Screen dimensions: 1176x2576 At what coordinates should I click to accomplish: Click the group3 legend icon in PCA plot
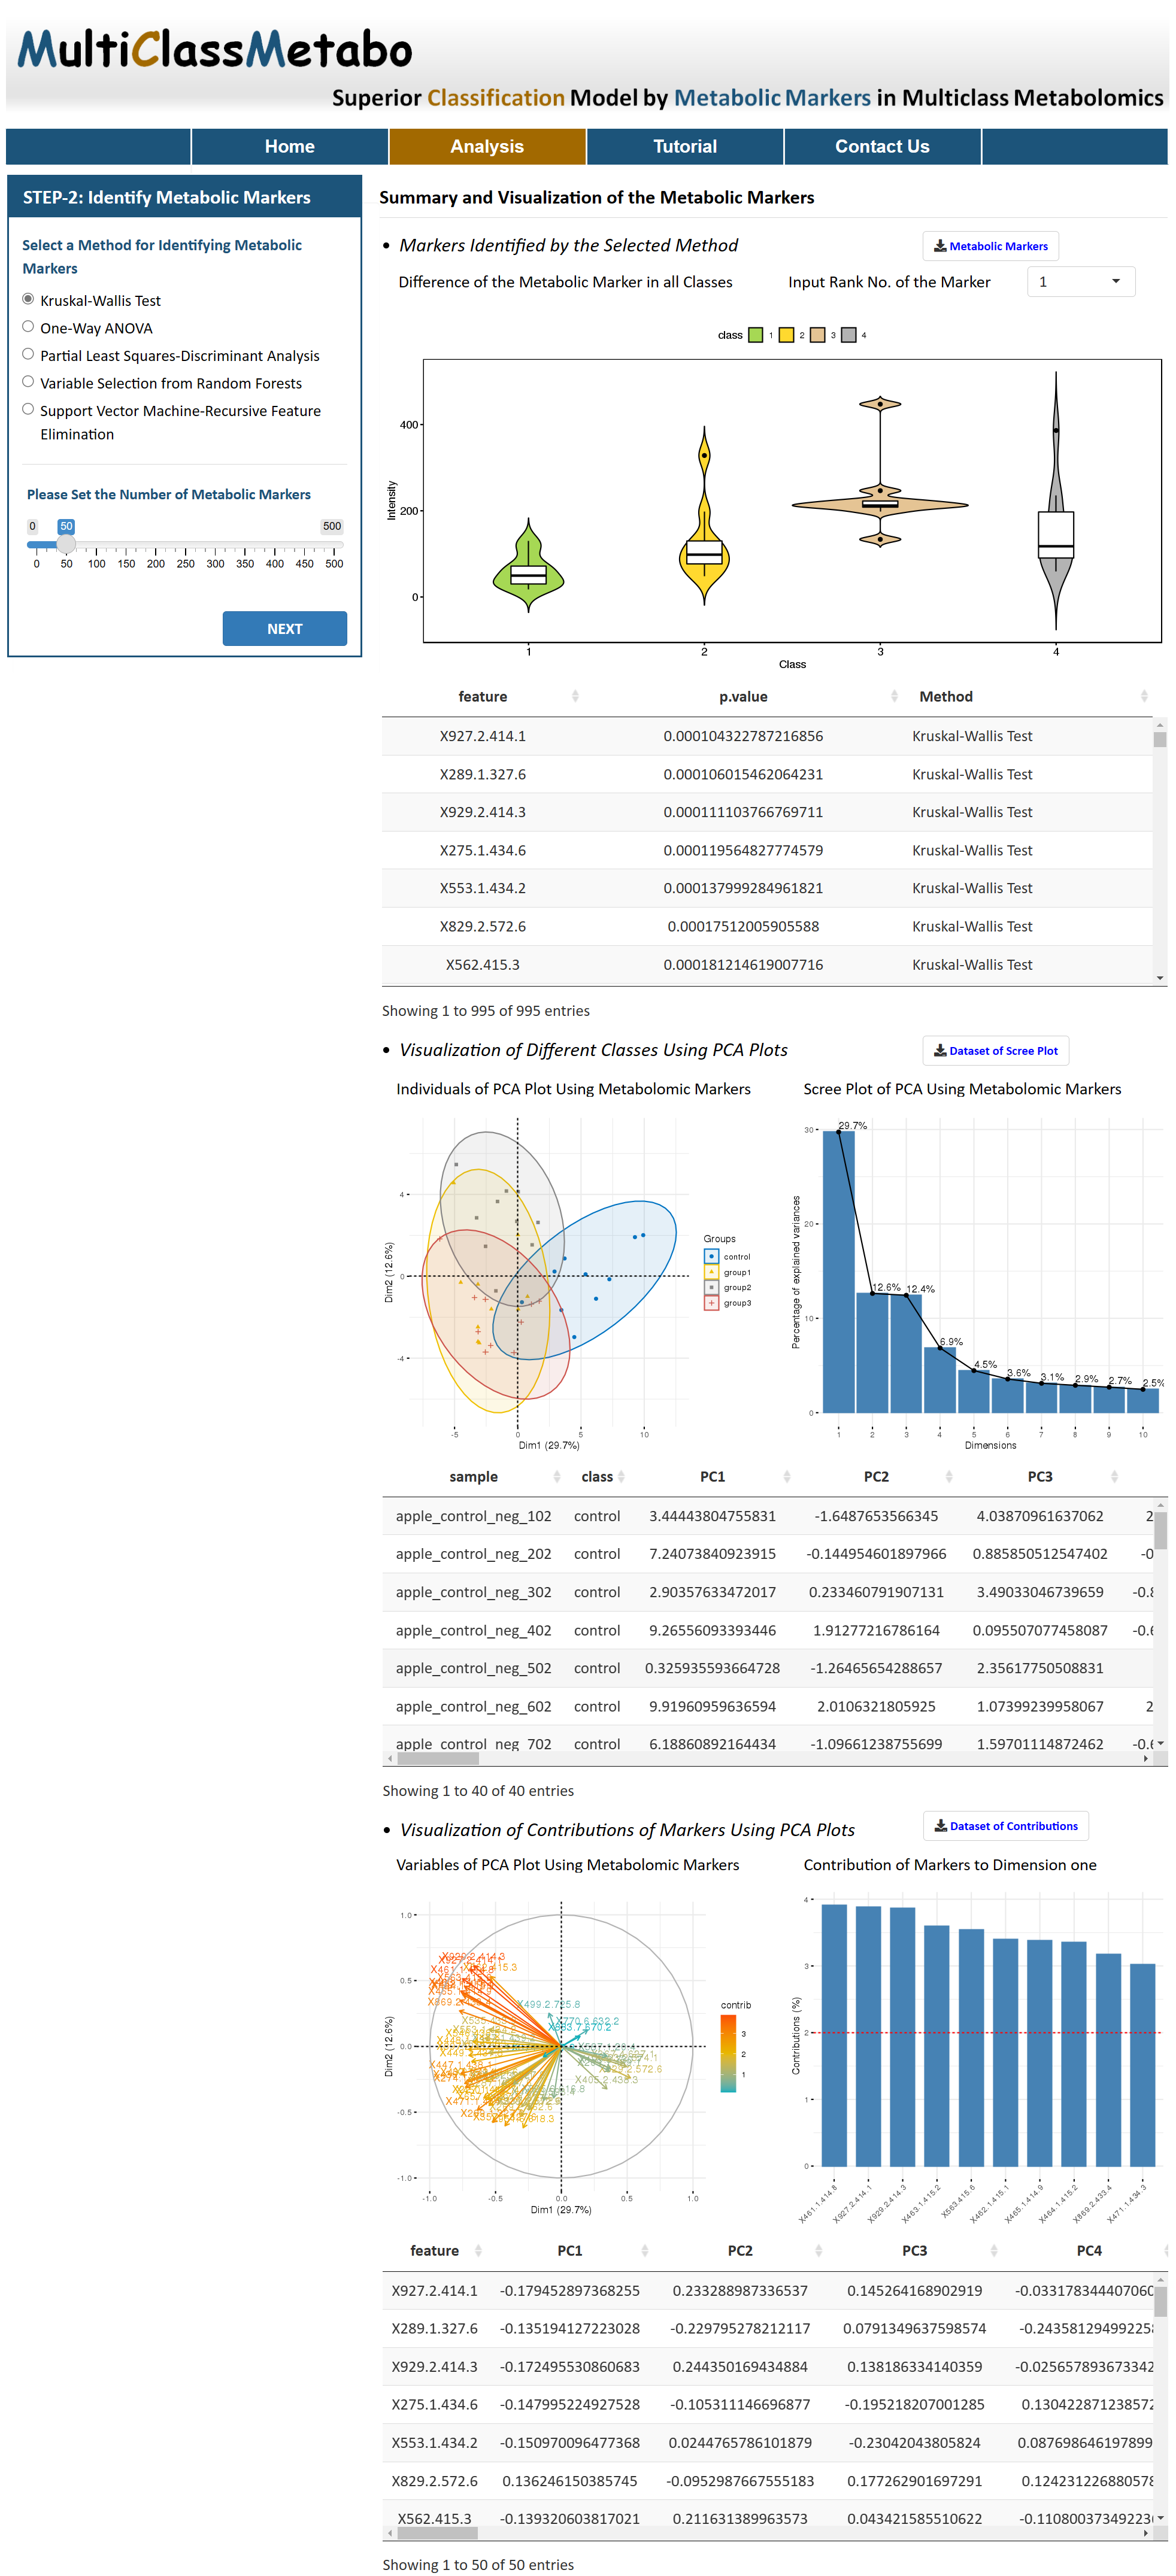pos(711,1303)
